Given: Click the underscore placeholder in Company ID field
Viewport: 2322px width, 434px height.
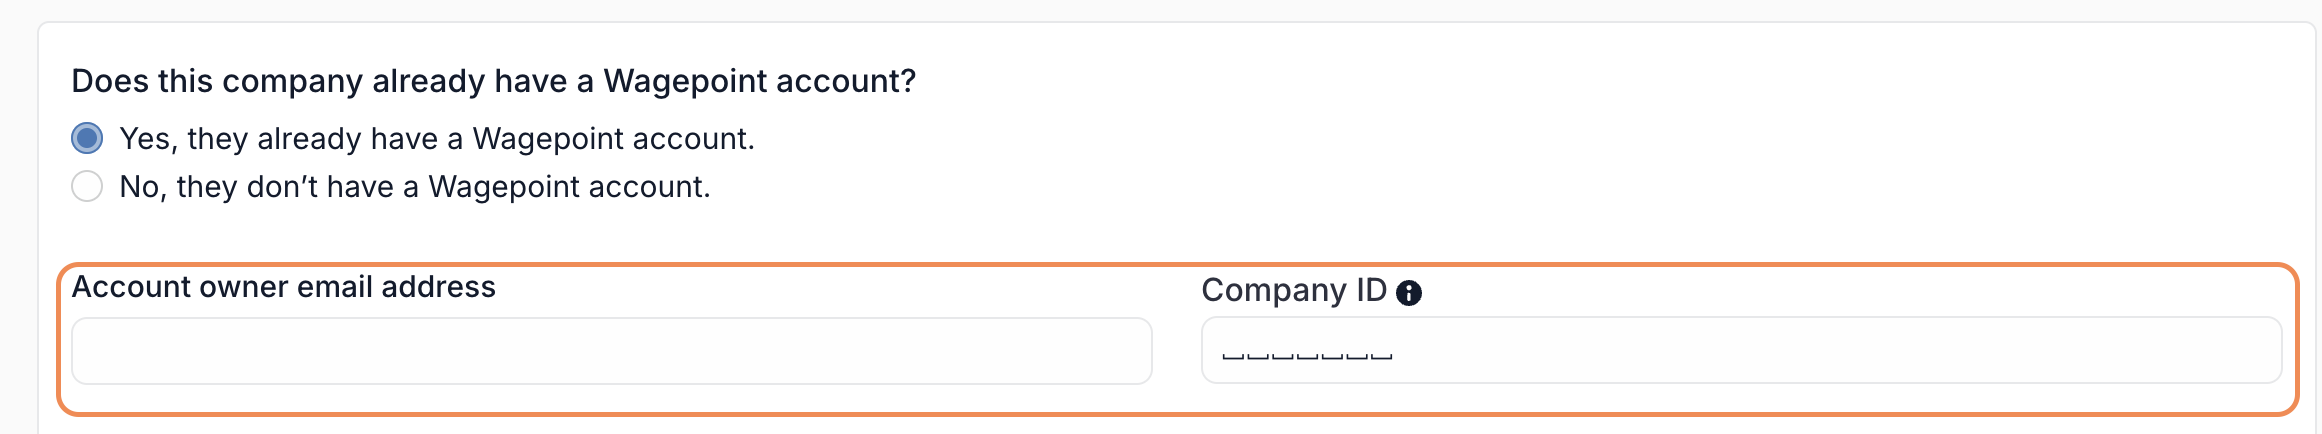Looking at the screenshot, I should coord(1307,356).
